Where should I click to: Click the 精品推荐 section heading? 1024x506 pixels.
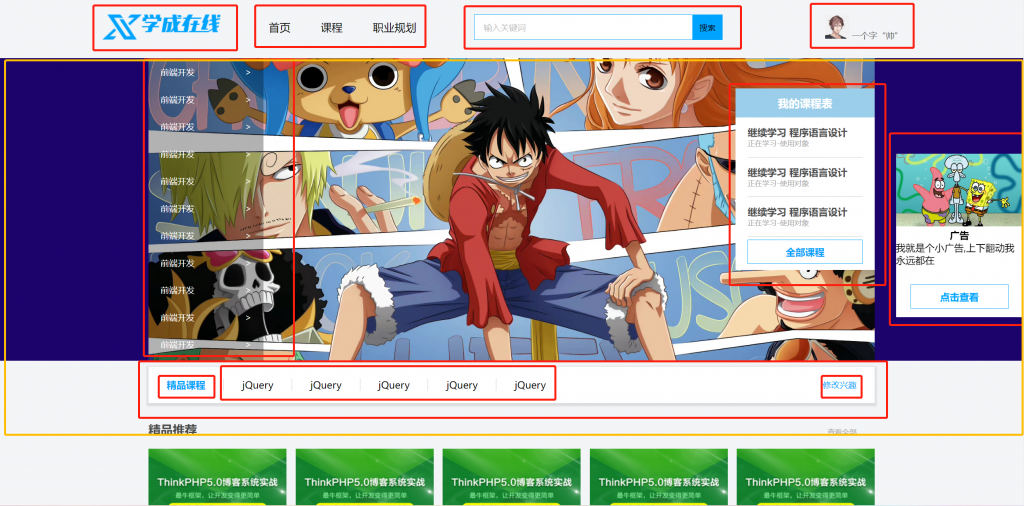point(172,430)
